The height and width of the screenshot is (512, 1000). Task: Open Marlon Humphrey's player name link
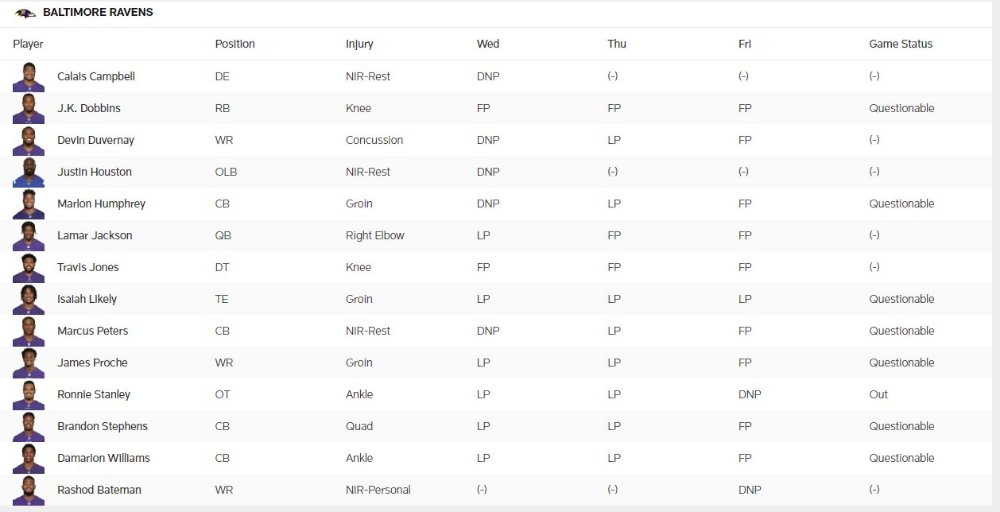click(101, 204)
